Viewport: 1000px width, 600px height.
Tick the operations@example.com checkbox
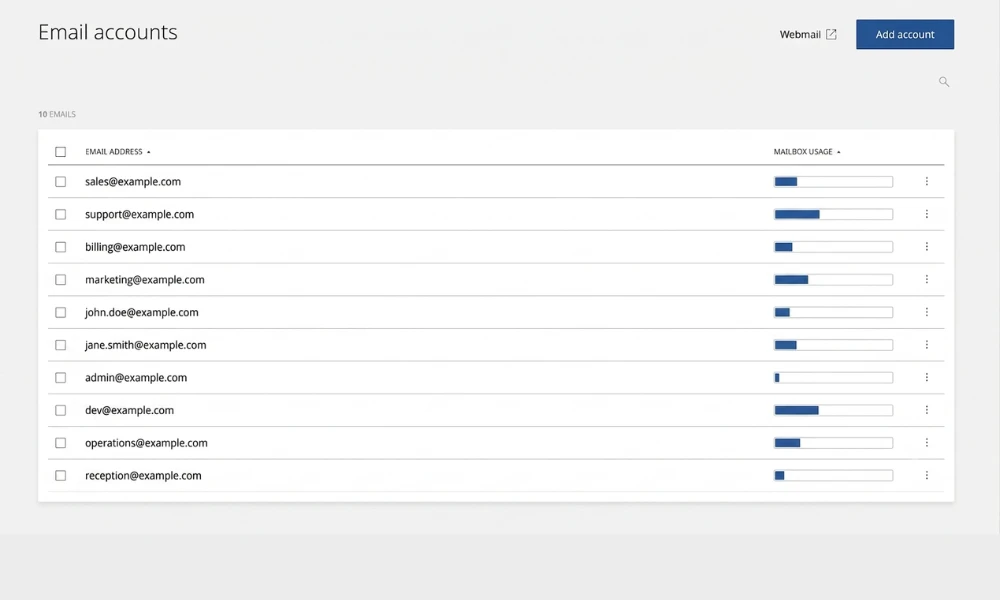61,443
